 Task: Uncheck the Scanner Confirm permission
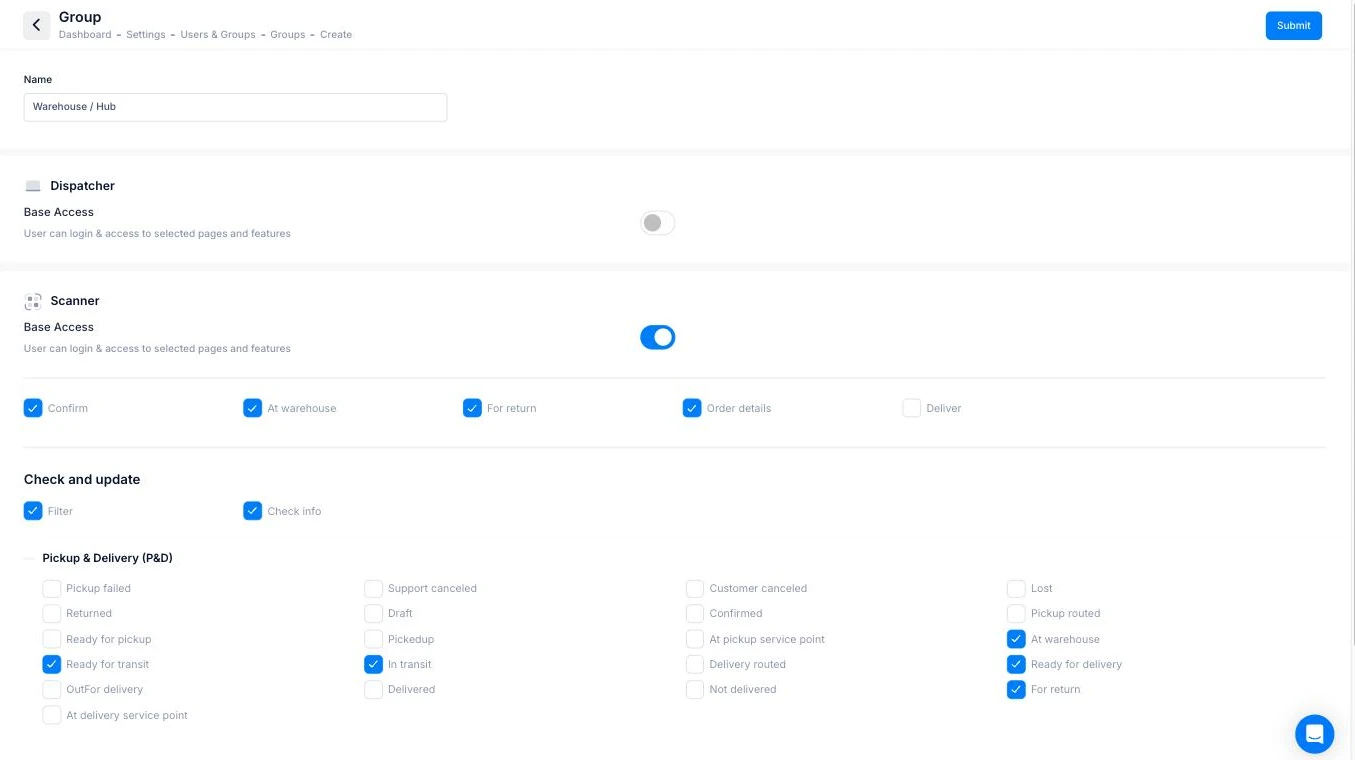(33, 408)
